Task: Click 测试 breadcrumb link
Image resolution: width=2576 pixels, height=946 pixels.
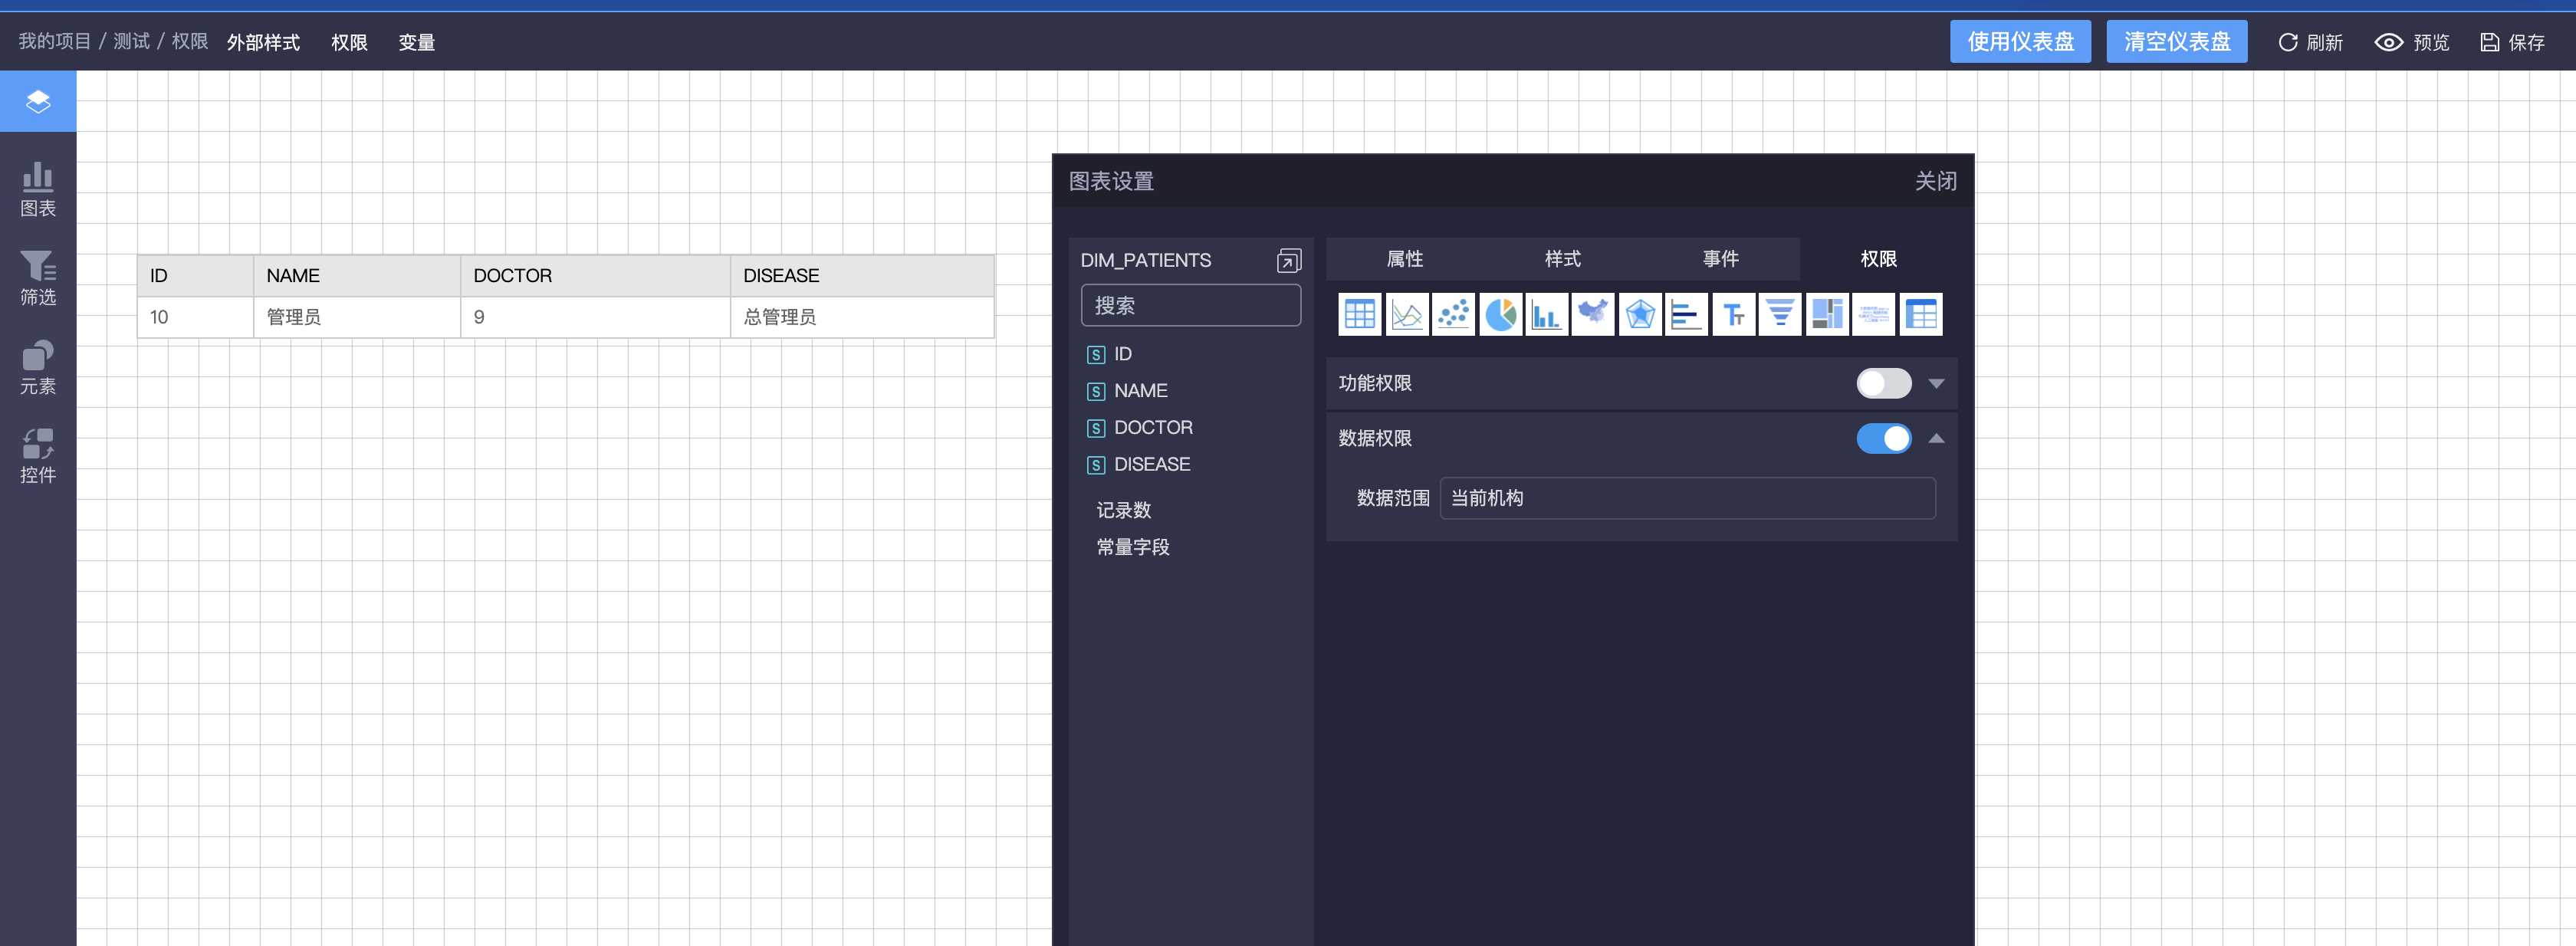Action: point(131,41)
